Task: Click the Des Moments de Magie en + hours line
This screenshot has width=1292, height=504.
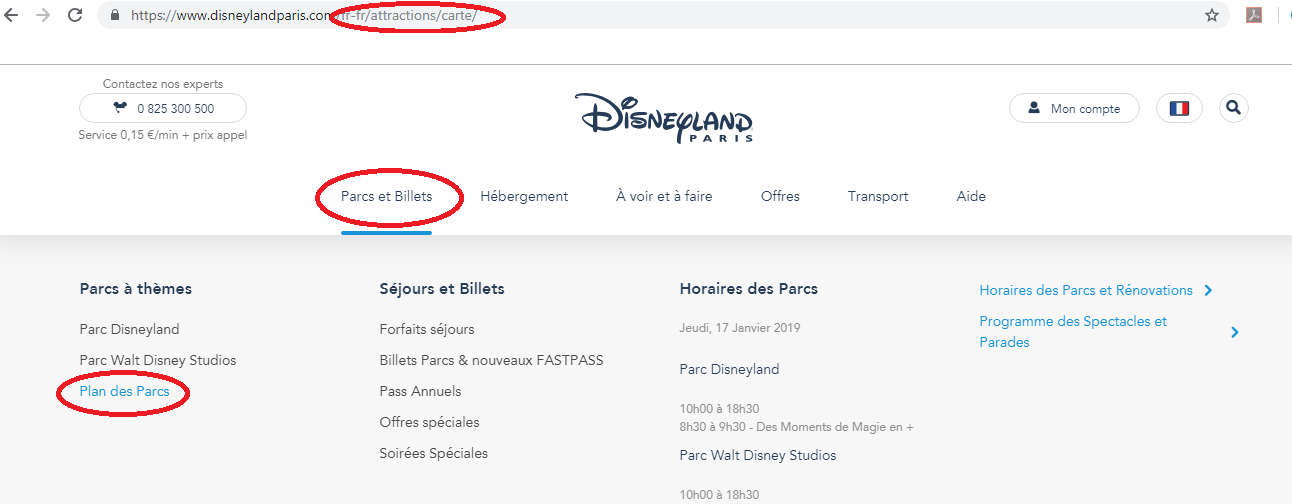Action: 797,427
